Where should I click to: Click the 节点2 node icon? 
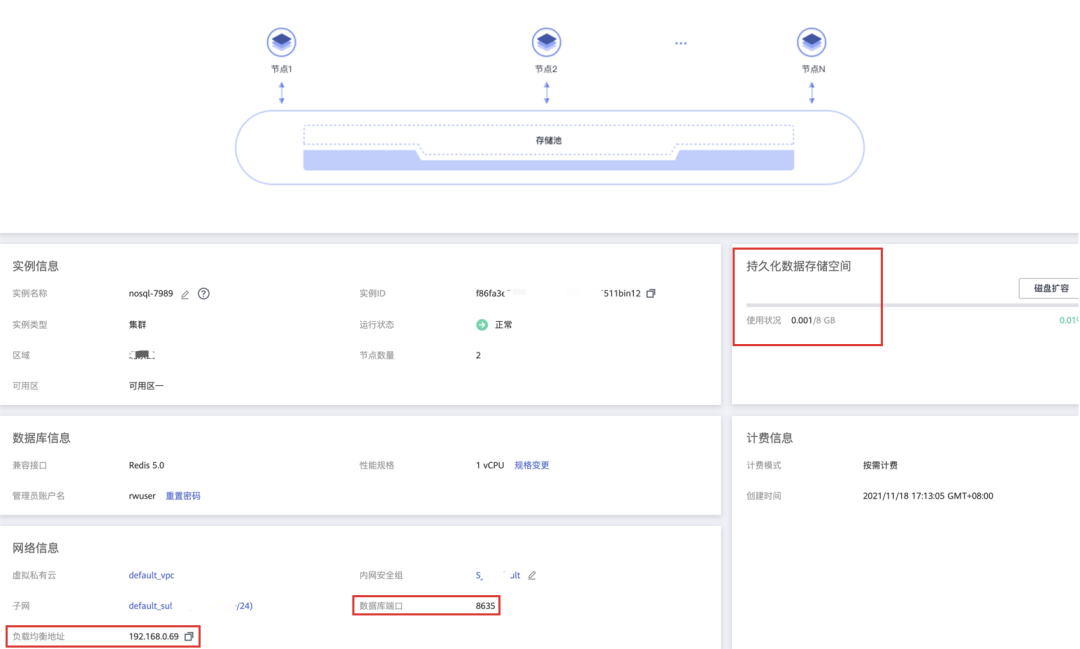coord(546,42)
